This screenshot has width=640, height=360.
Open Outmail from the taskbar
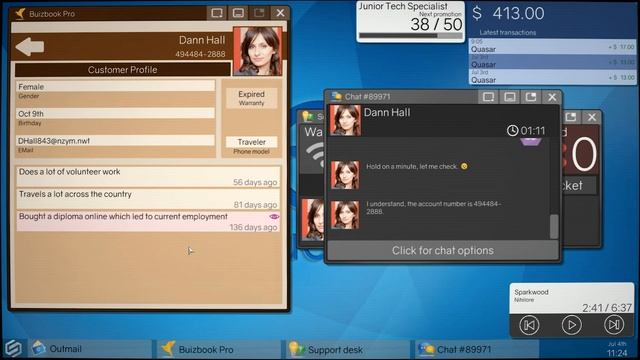(90, 349)
